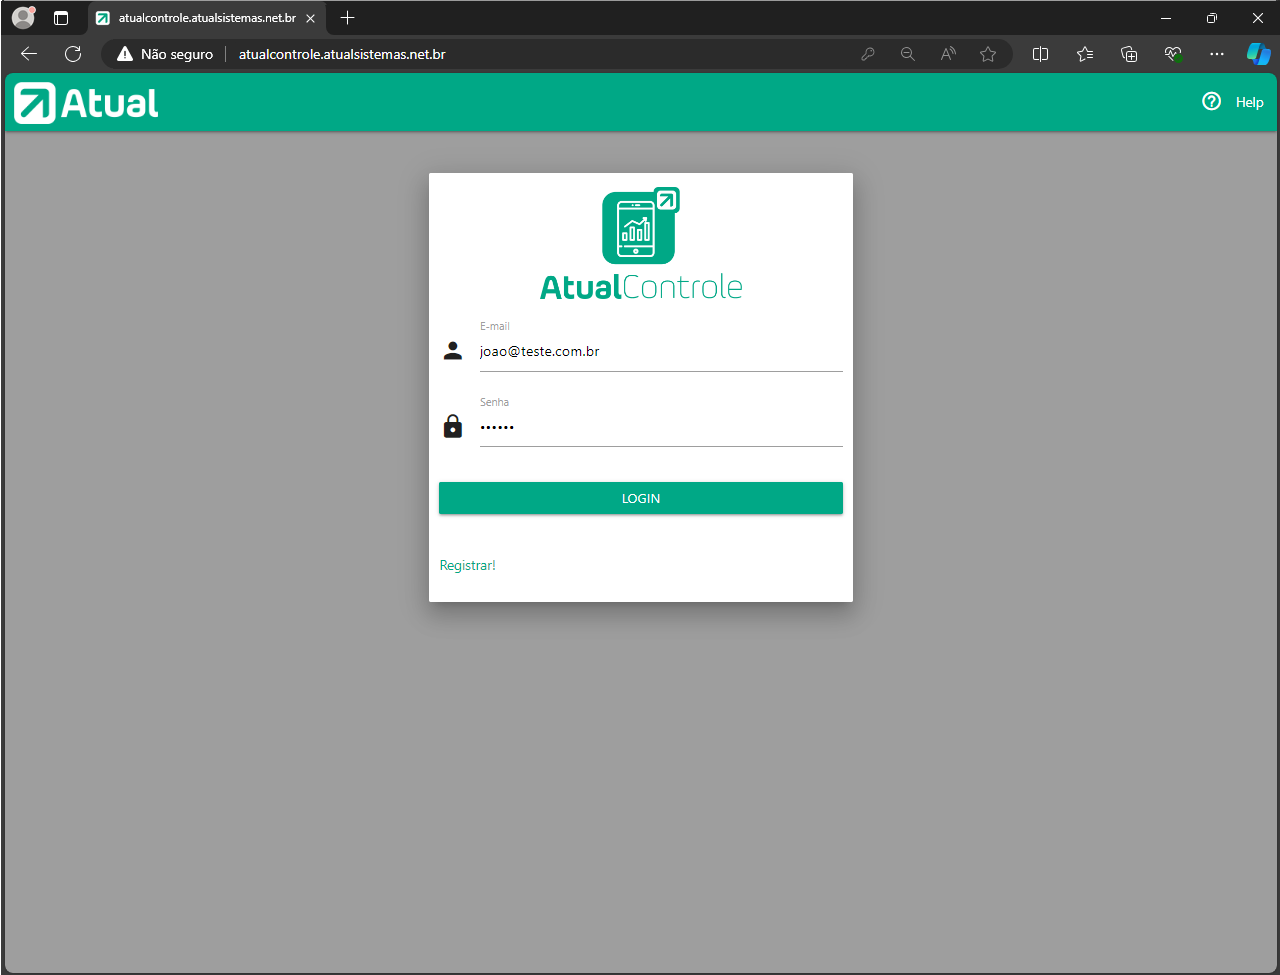Click the browser profile avatar

coord(23,17)
